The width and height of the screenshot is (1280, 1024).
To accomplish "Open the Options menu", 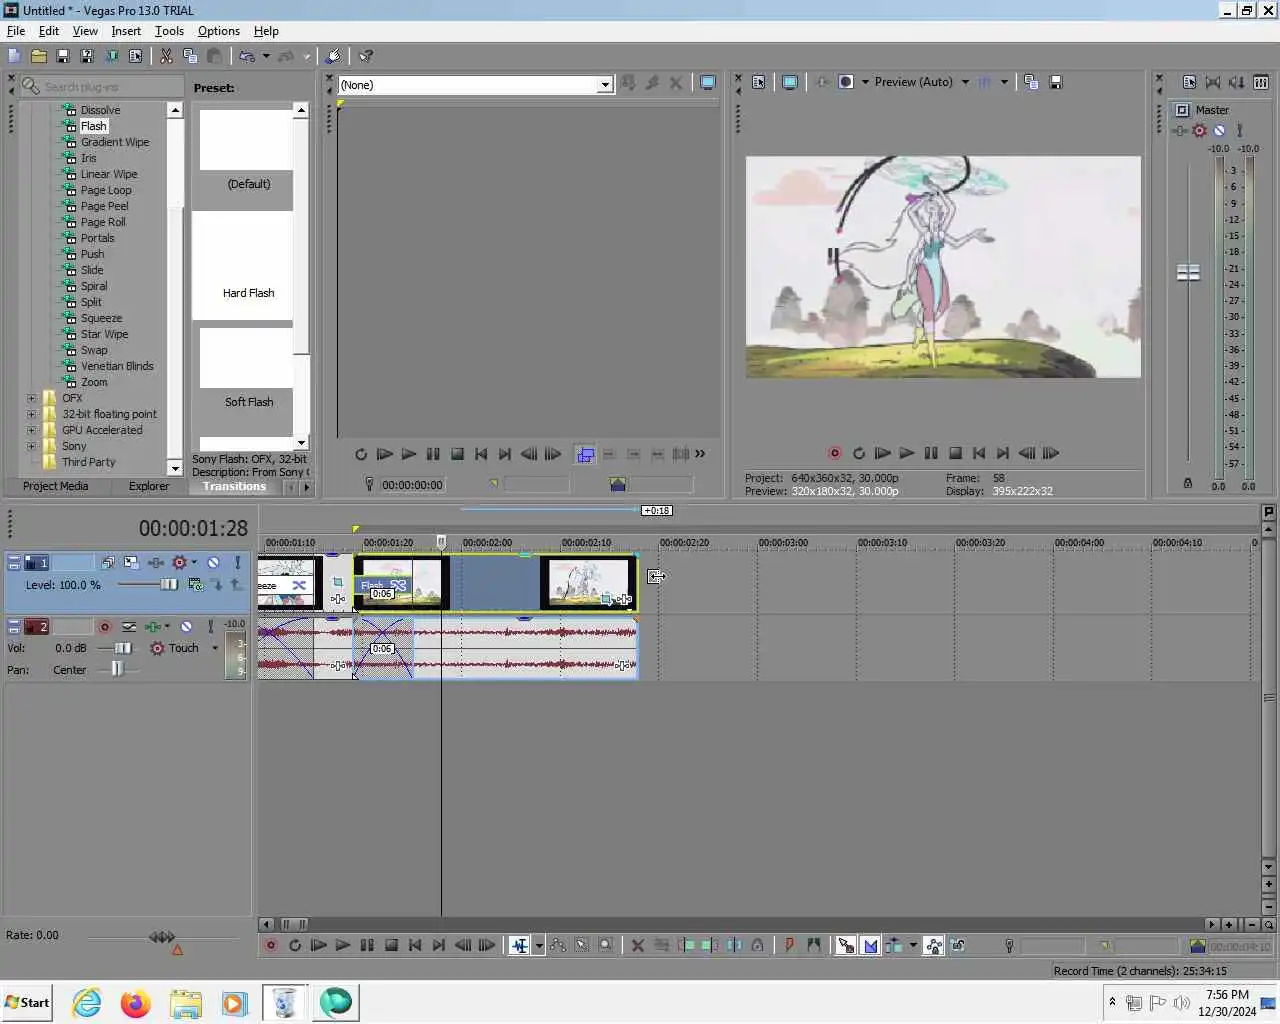I will click(x=219, y=31).
